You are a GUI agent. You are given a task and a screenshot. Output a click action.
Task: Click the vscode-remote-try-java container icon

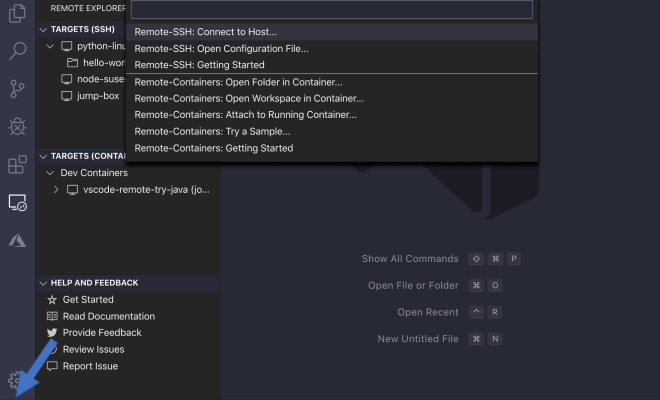pos(72,190)
